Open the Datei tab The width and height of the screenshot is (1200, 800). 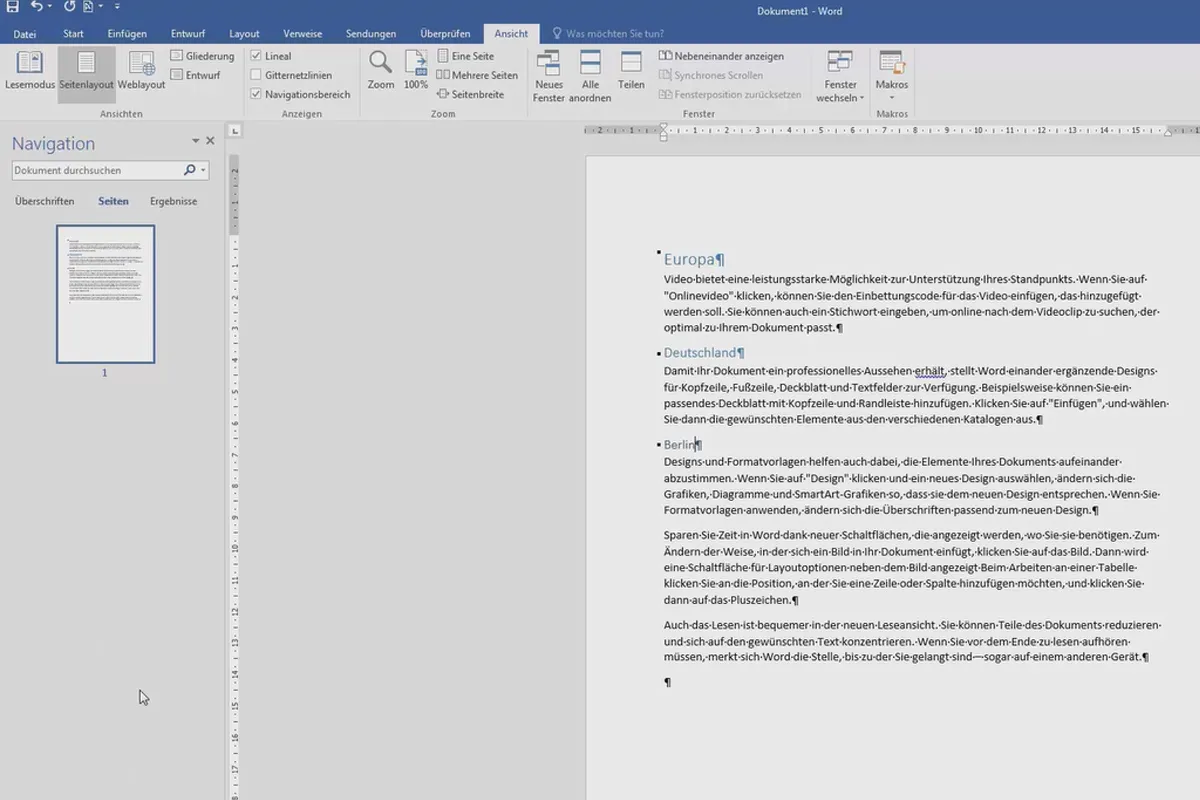pos(25,33)
